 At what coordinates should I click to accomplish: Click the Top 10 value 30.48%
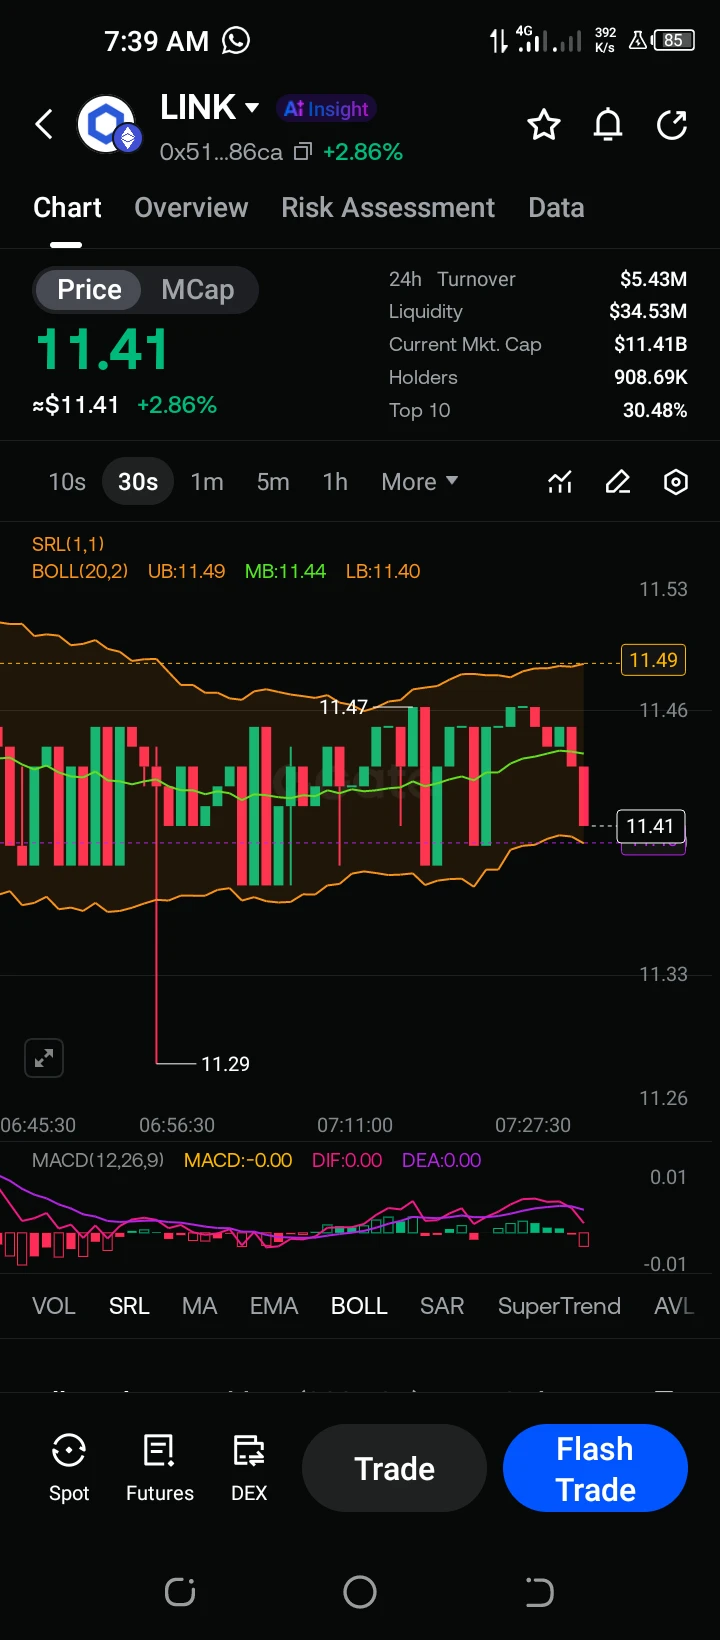(x=655, y=410)
